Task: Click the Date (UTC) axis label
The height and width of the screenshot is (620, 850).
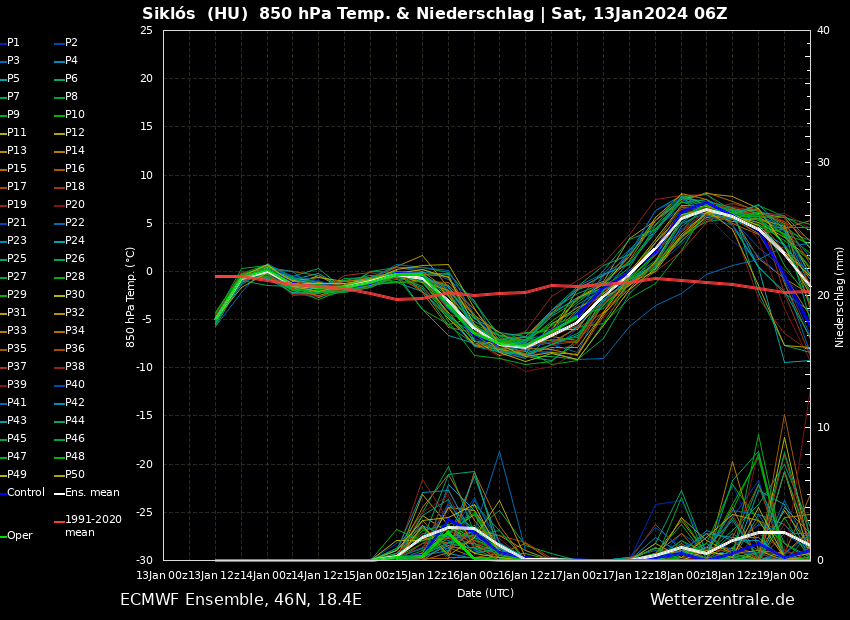Action: 485,593
